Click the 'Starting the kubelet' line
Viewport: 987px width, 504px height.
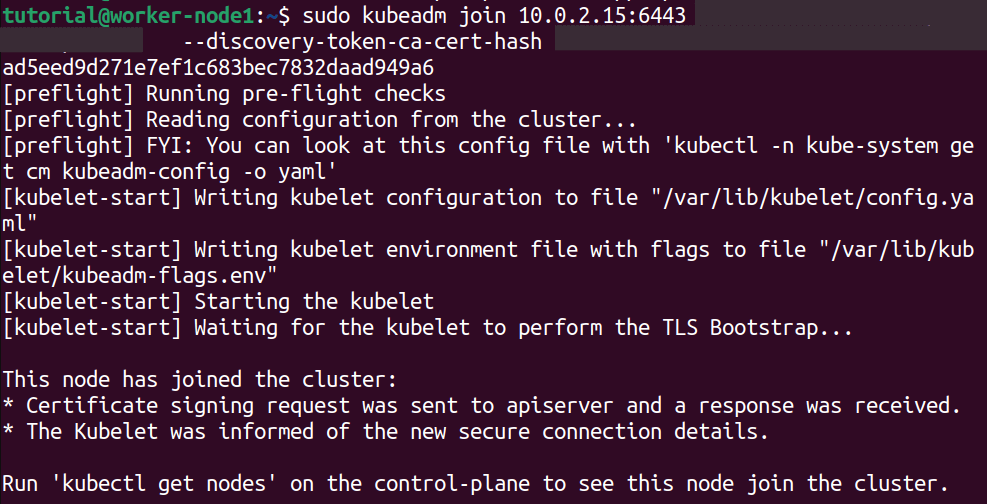[x=313, y=300]
